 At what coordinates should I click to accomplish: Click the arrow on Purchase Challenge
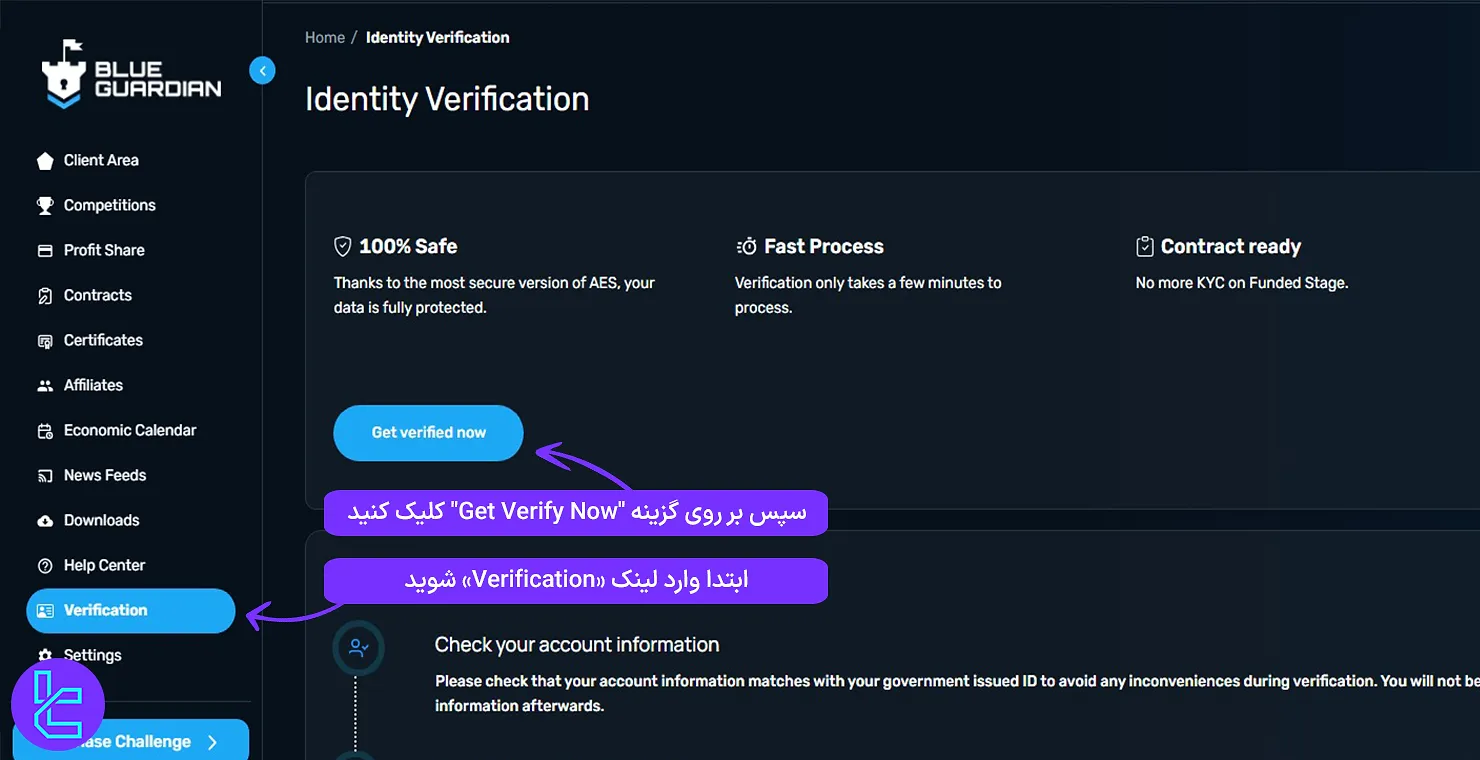click(x=212, y=742)
